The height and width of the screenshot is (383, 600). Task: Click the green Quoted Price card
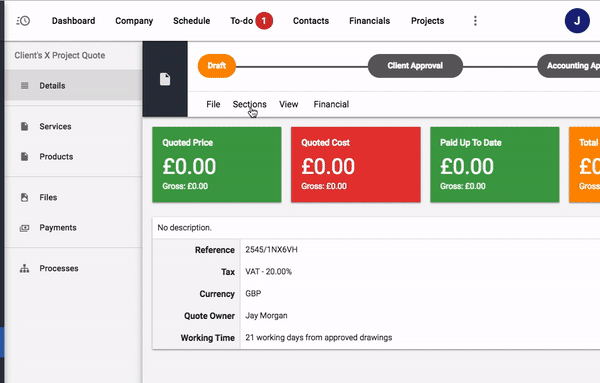tap(217, 165)
